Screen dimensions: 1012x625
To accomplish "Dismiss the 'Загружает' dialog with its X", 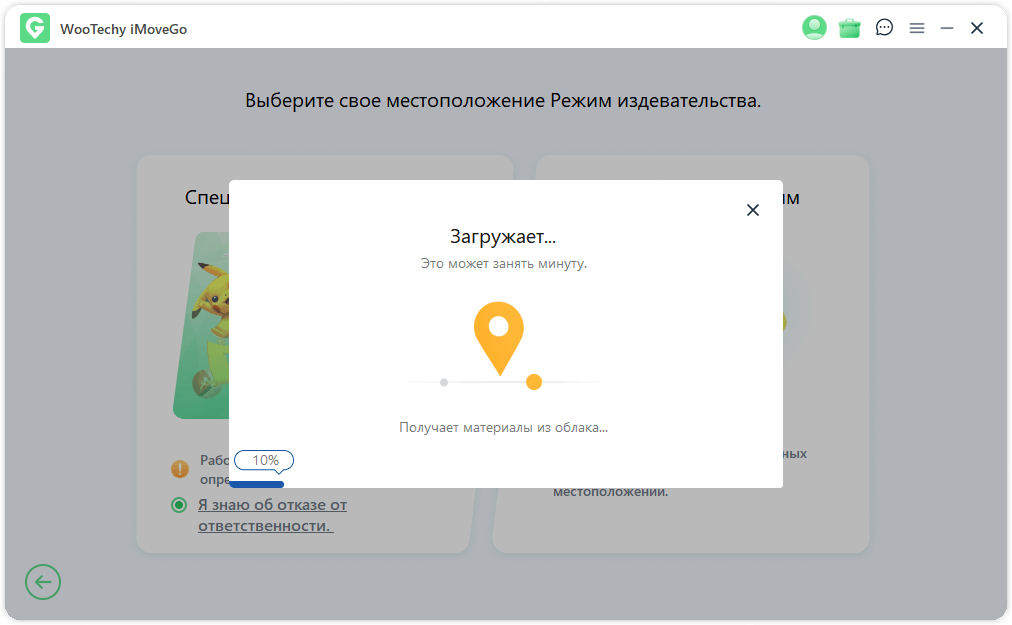I will click(x=753, y=210).
